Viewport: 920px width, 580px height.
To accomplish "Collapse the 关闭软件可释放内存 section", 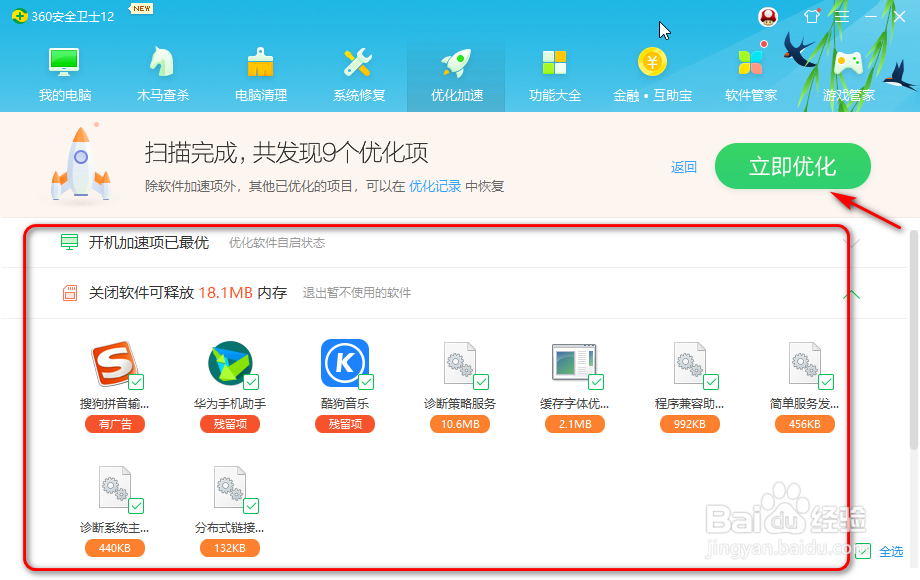I will coord(851,293).
